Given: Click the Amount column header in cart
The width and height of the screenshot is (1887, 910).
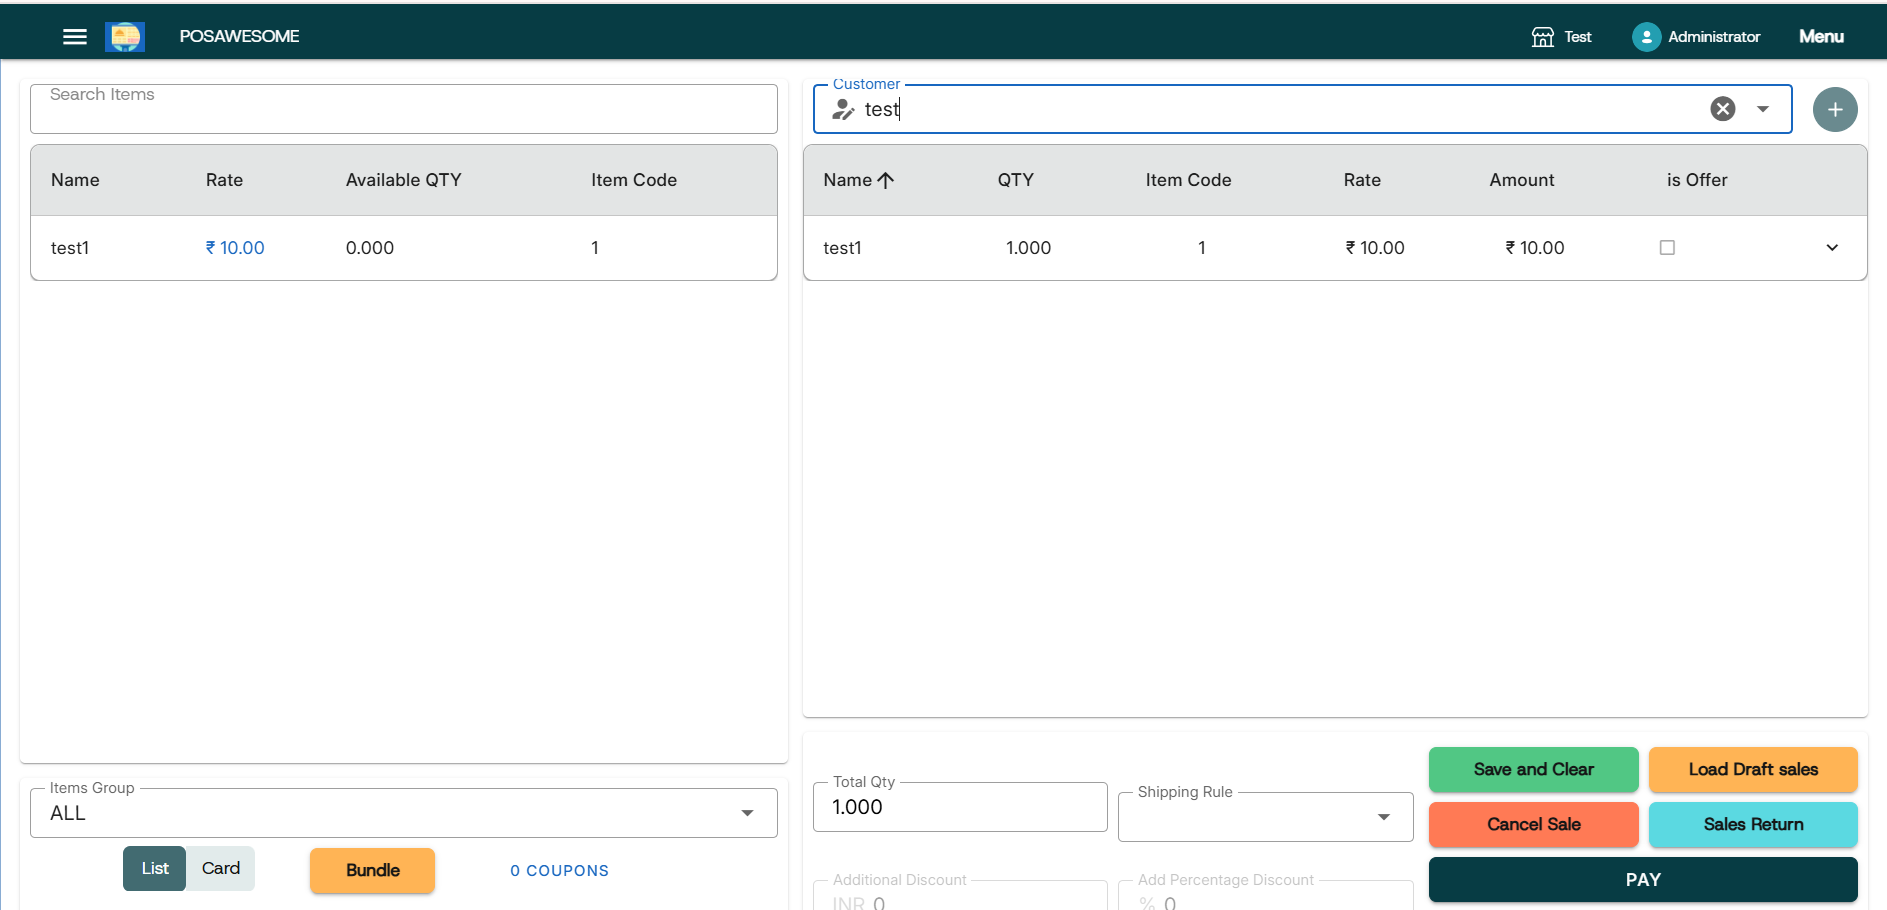Looking at the screenshot, I should [x=1522, y=180].
